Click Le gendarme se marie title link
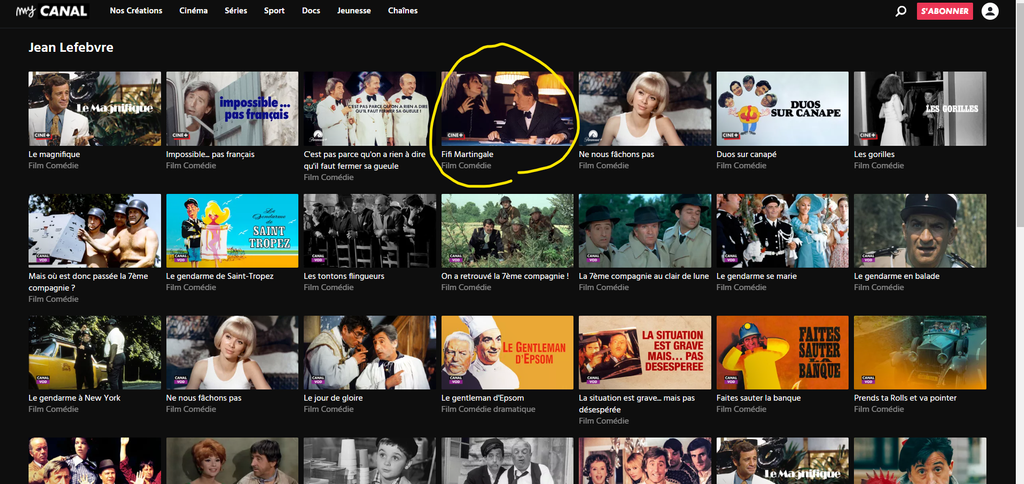The width and height of the screenshot is (1024, 484). coord(757,276)
